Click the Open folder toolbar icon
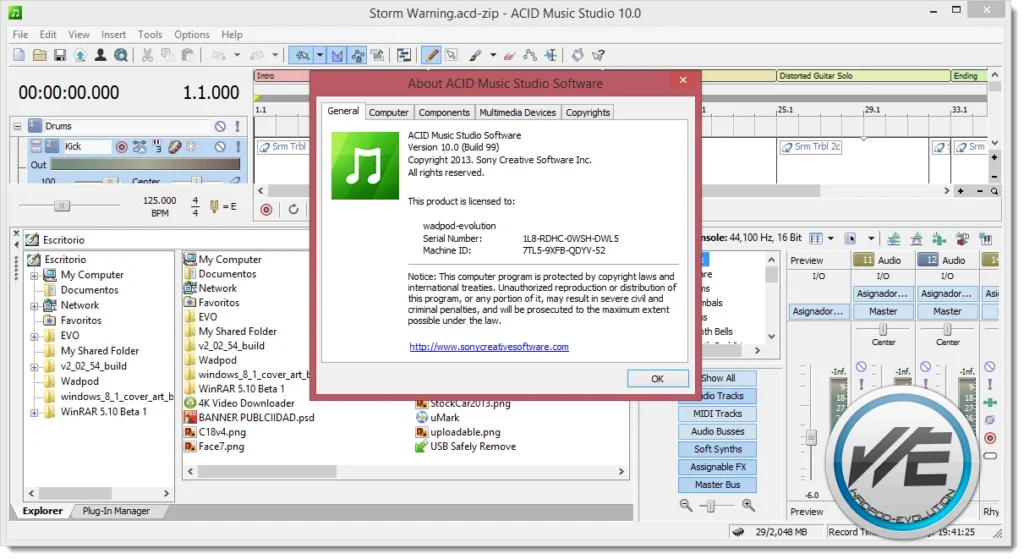 40,55
